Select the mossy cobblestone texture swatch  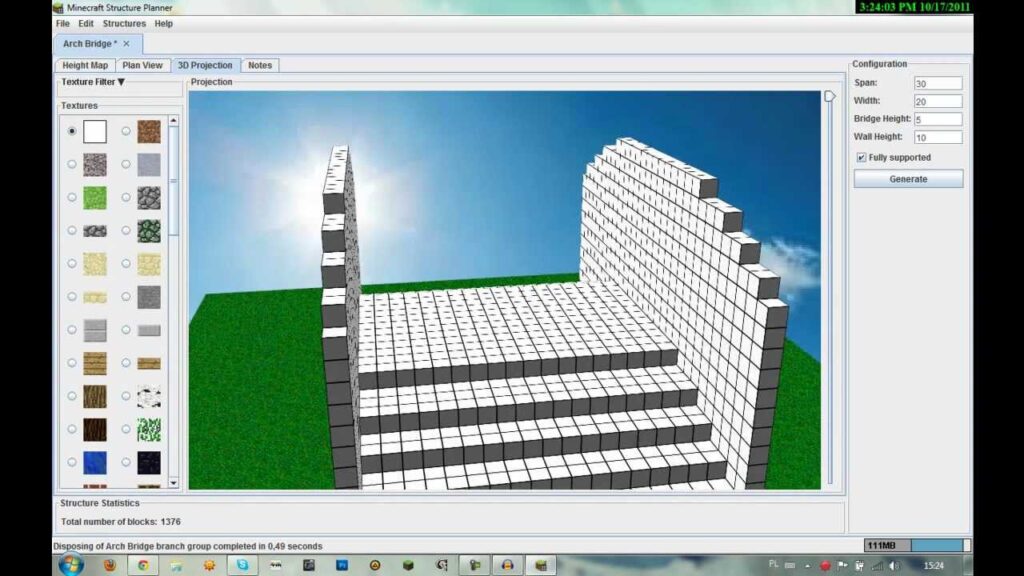149,231
